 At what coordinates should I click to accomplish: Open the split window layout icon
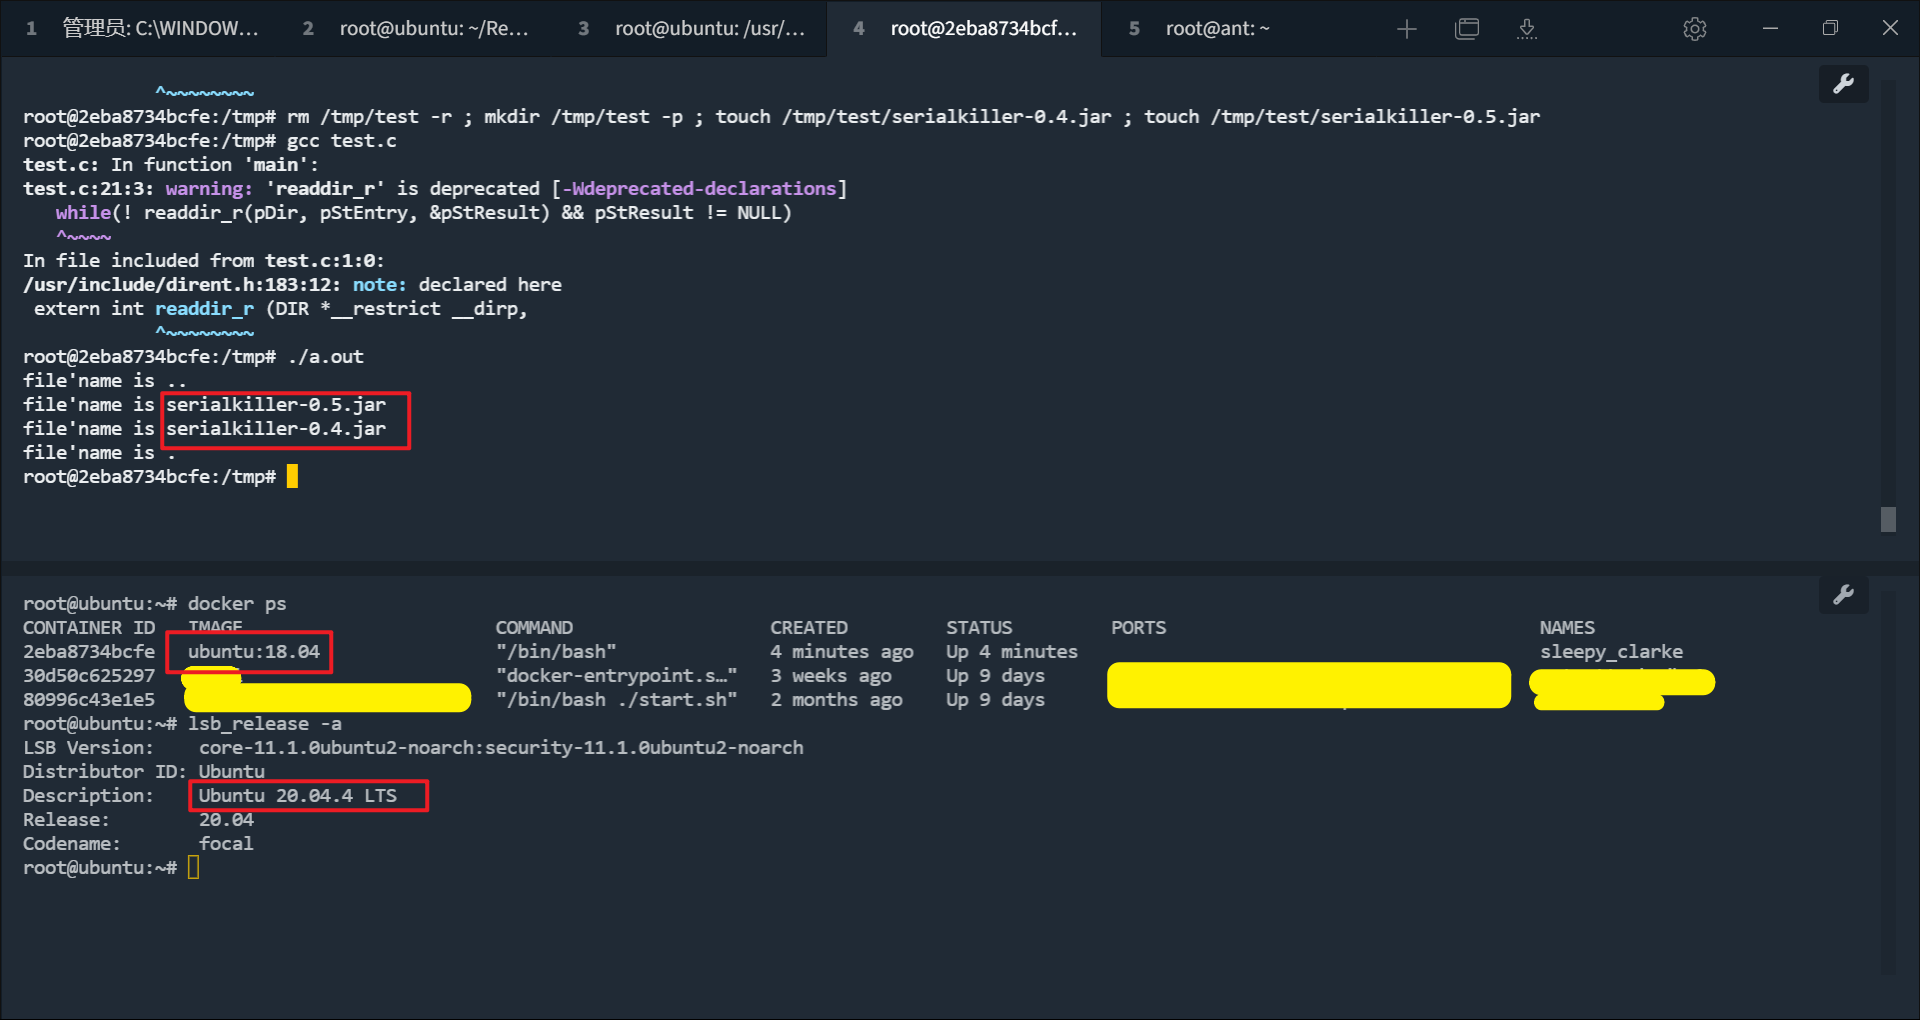[1467, 29]
